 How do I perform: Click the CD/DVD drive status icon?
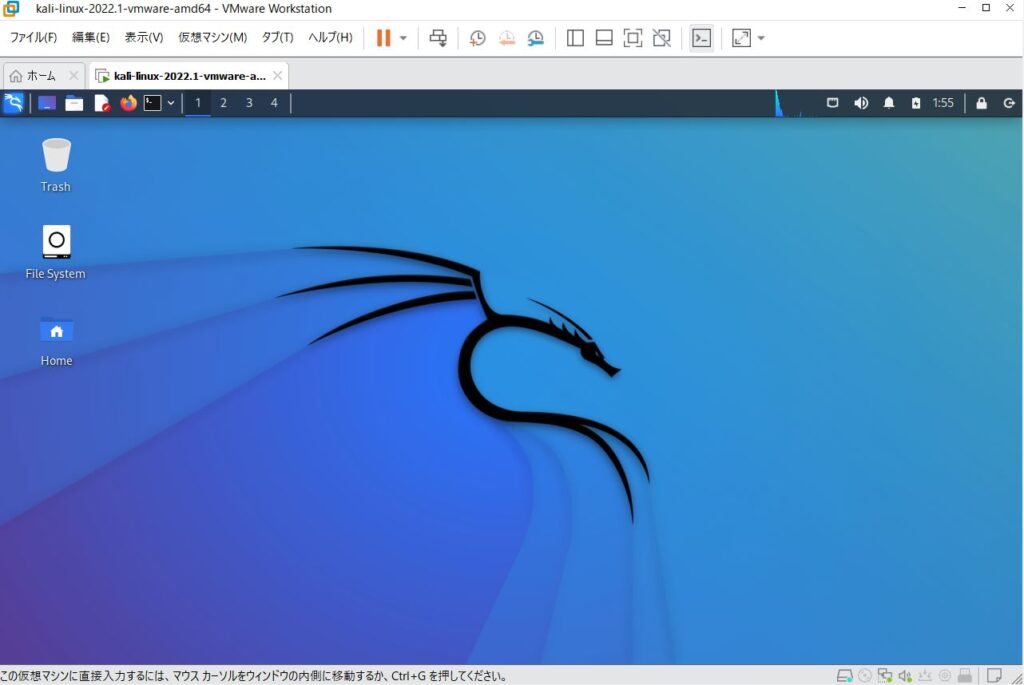point(865,676)
